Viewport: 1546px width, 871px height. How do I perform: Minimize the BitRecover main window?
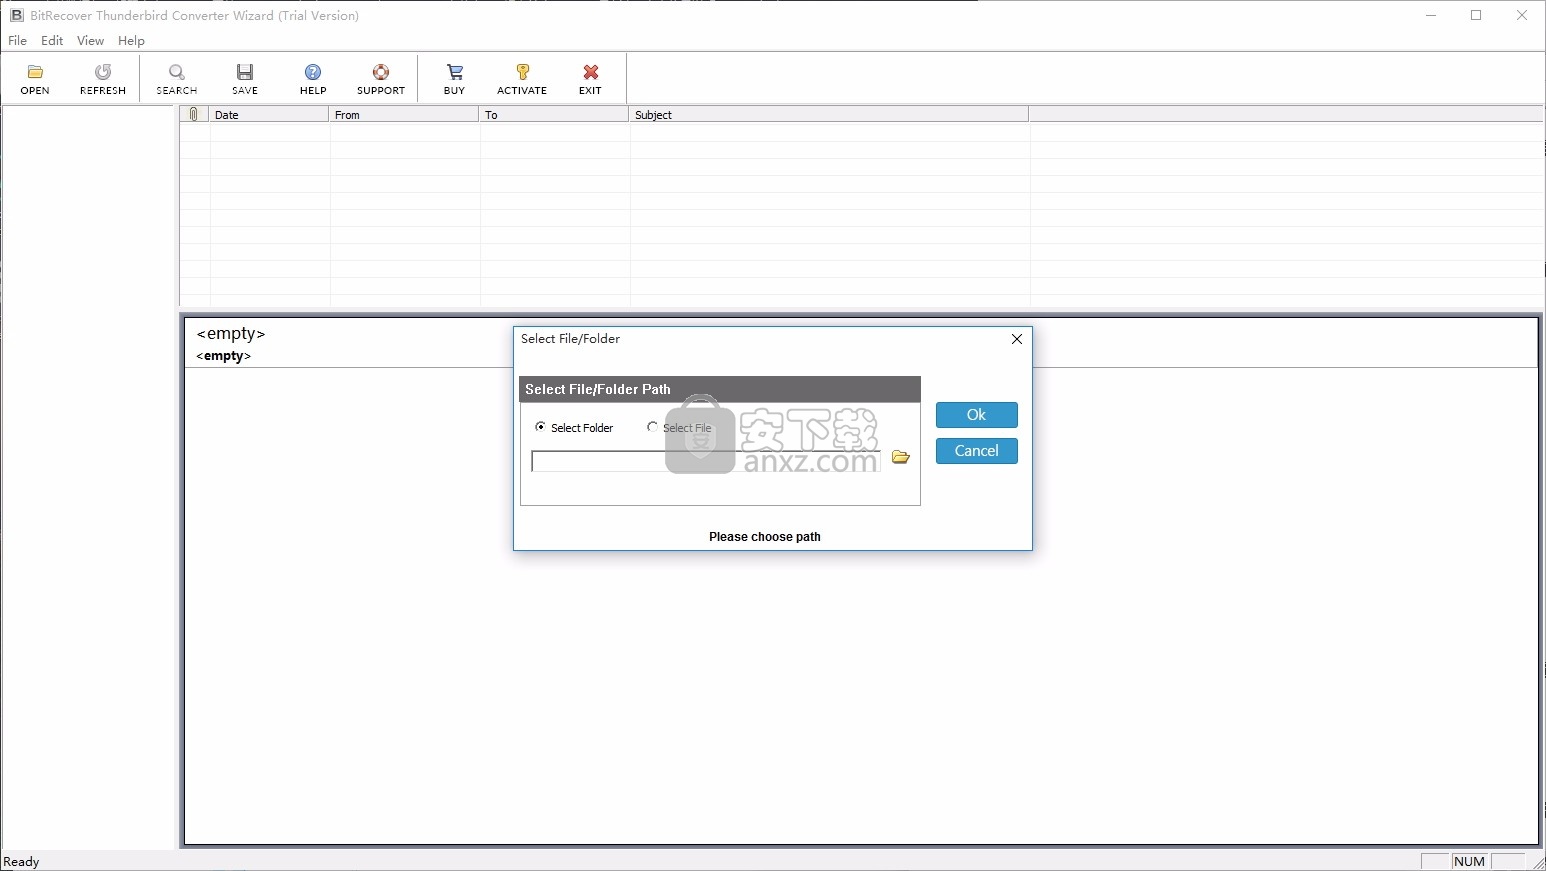click(x=1431, y=15)
